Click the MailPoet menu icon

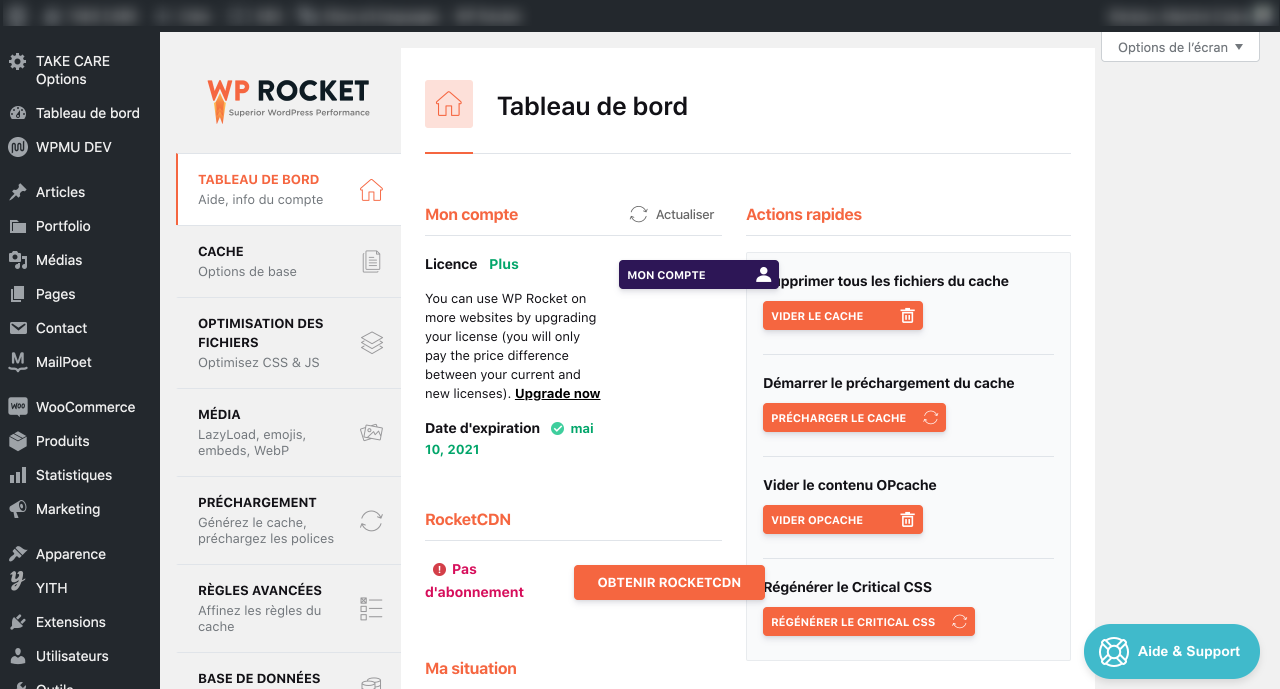(17, 362)
